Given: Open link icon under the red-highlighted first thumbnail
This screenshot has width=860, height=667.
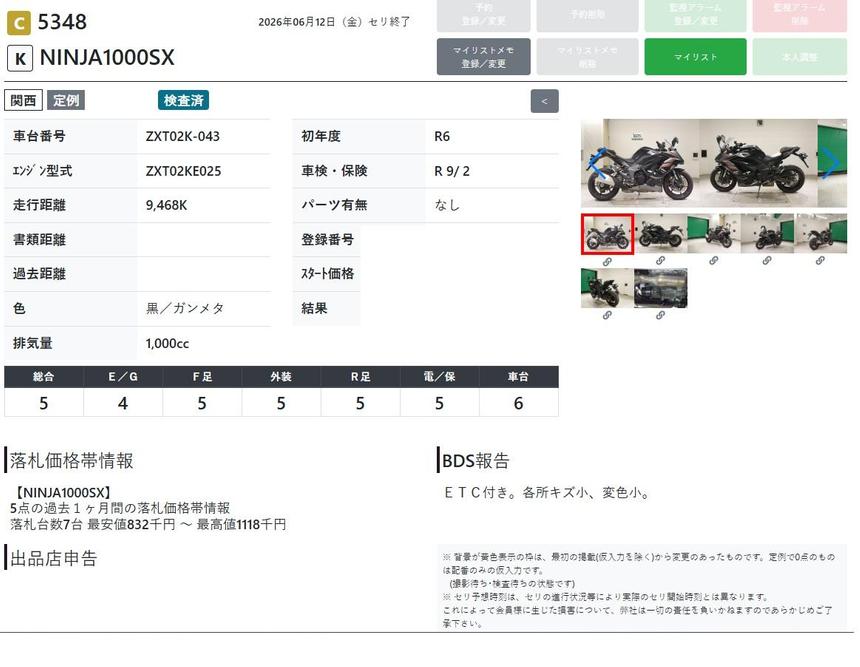Looking at the screenshot, I should (x=607, y=262).
